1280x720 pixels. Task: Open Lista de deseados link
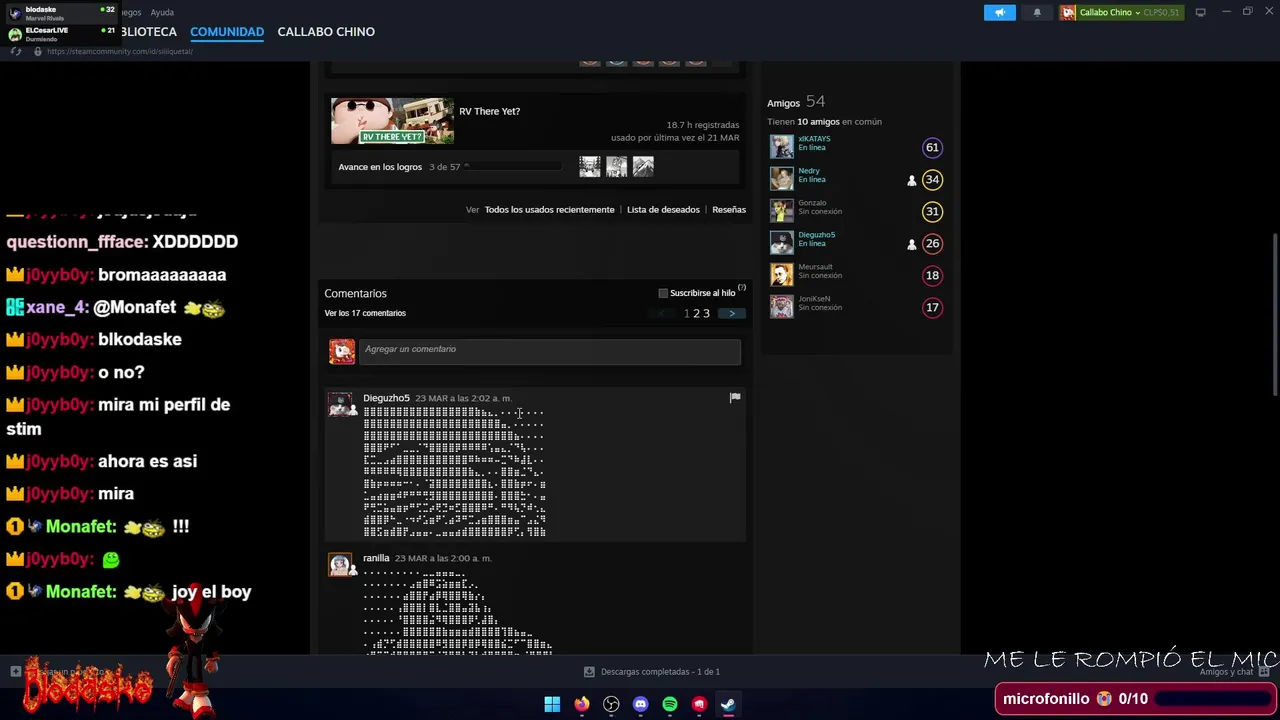663,210
